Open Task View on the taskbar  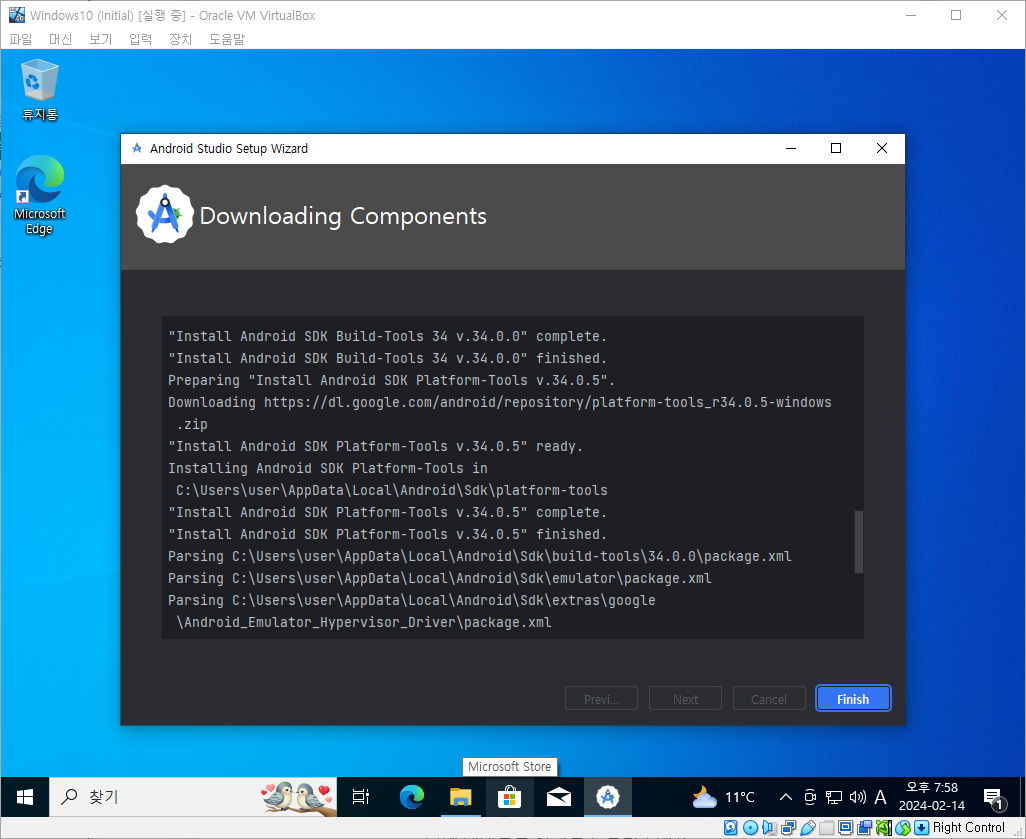point(361,796)
